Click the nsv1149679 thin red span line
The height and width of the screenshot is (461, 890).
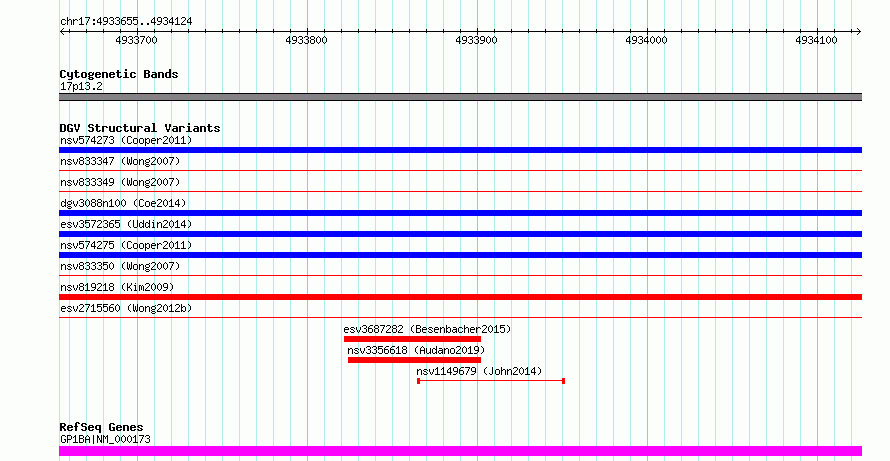tap(491, 381)
